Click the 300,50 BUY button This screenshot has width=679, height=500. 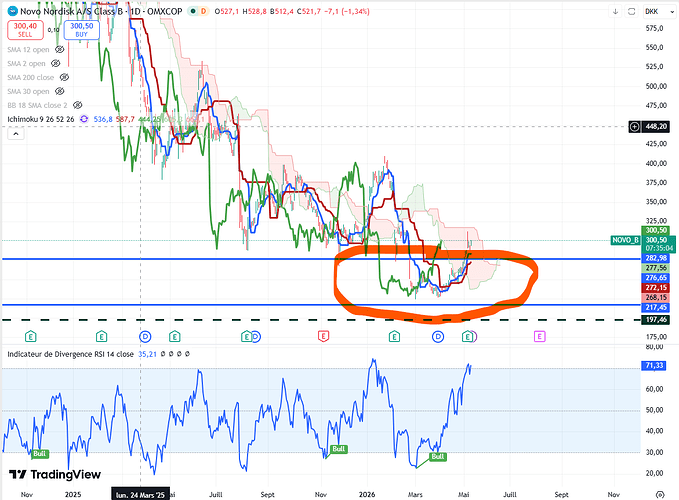click(81, 30)
